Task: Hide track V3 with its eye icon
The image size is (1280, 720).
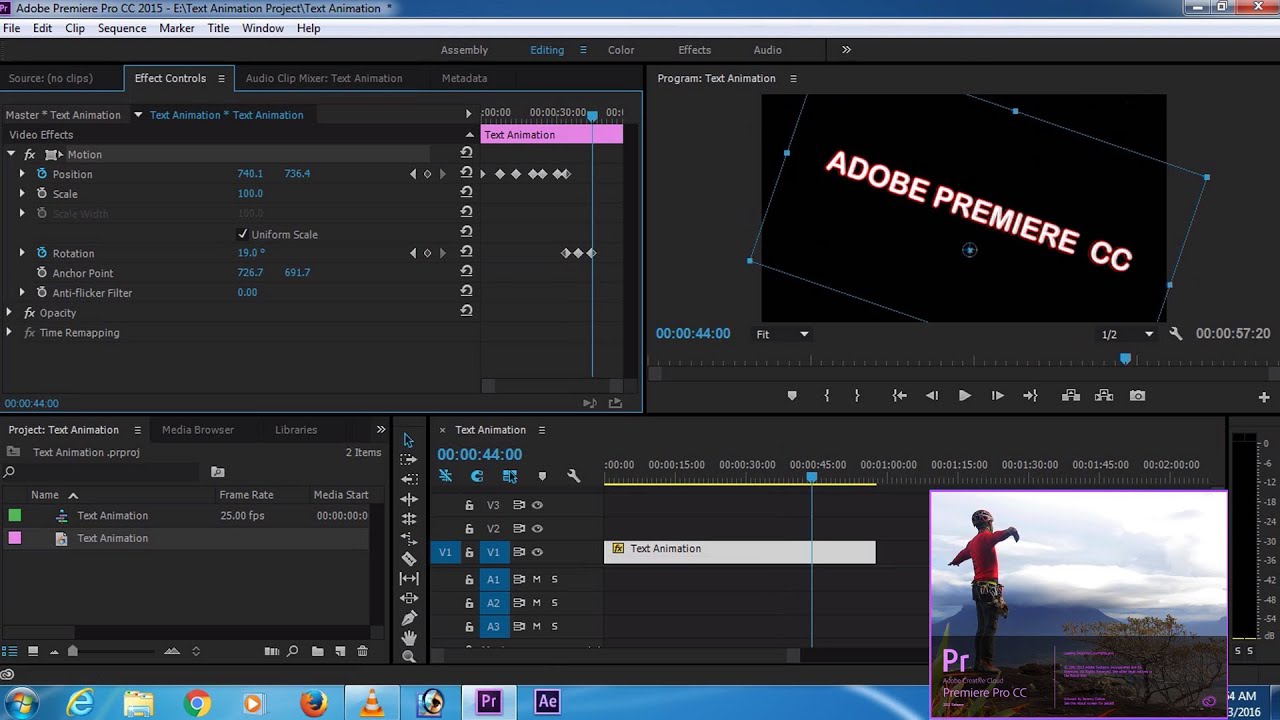Action: (x=537, y=505)
